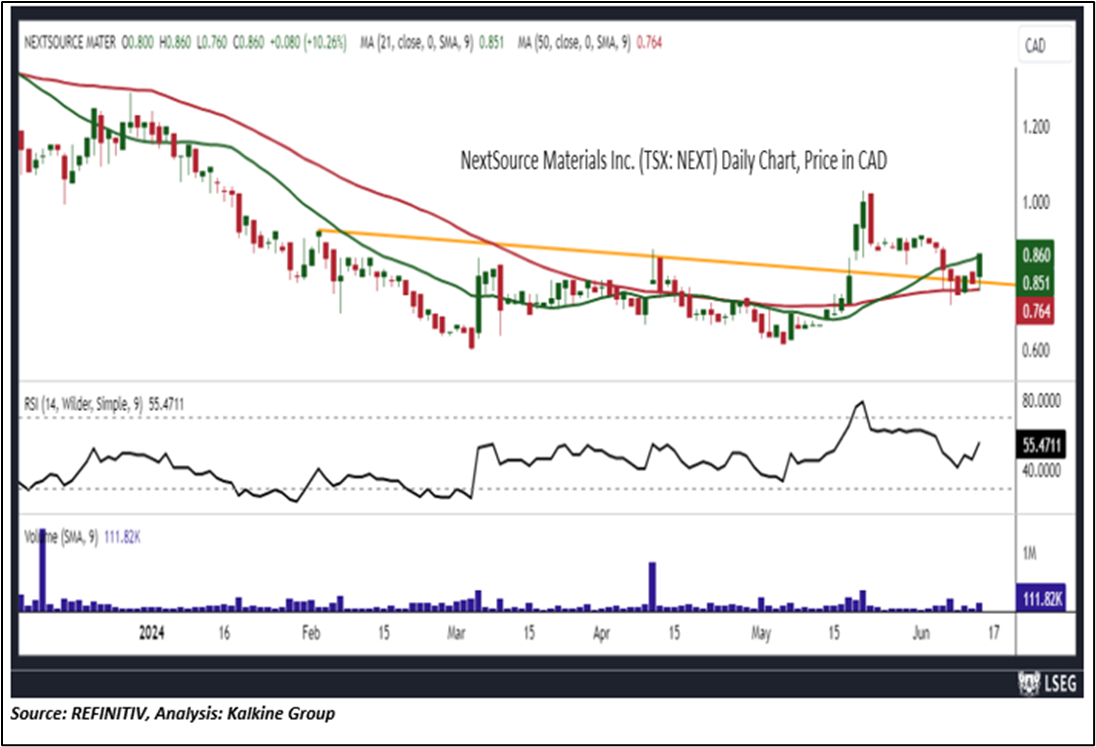
Task: Click the May date axis label
Action: pyautogui.click(x=760, y=634)
